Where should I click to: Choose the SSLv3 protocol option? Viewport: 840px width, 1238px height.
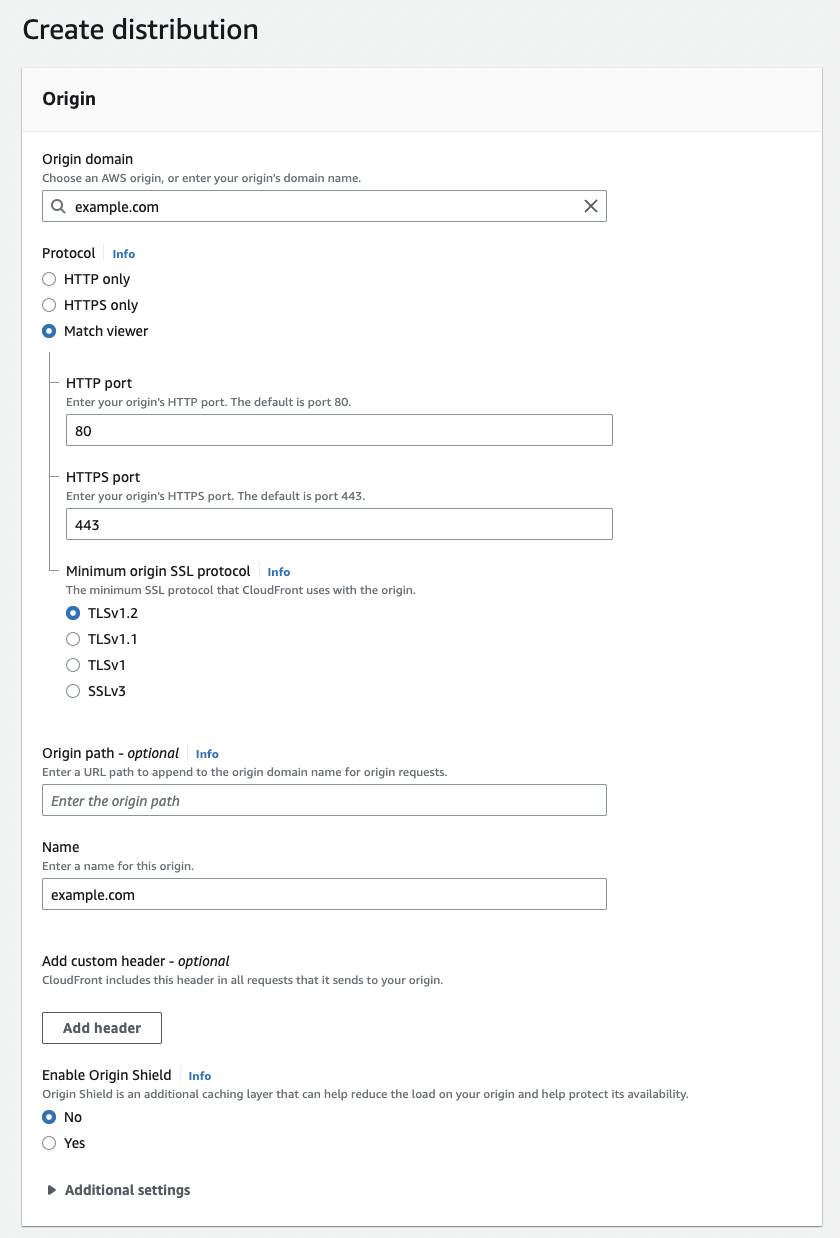(x=73, y=691)
